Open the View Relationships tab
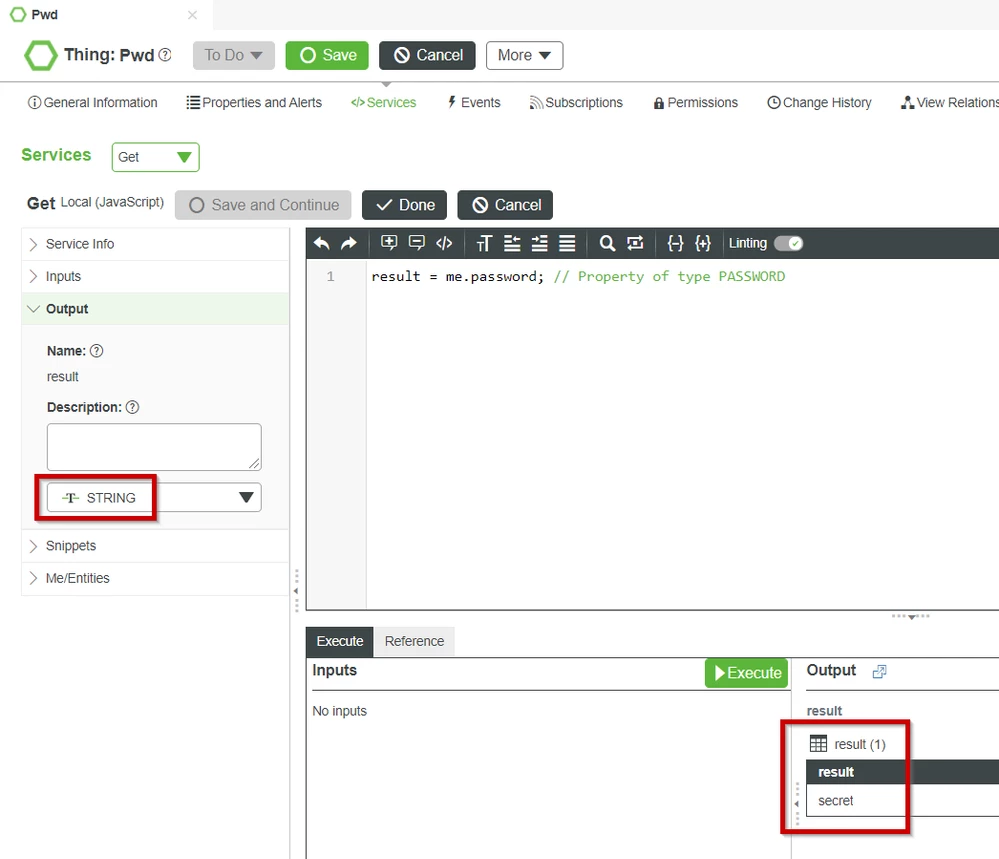999x859 pixels. [x=949, y=103]
